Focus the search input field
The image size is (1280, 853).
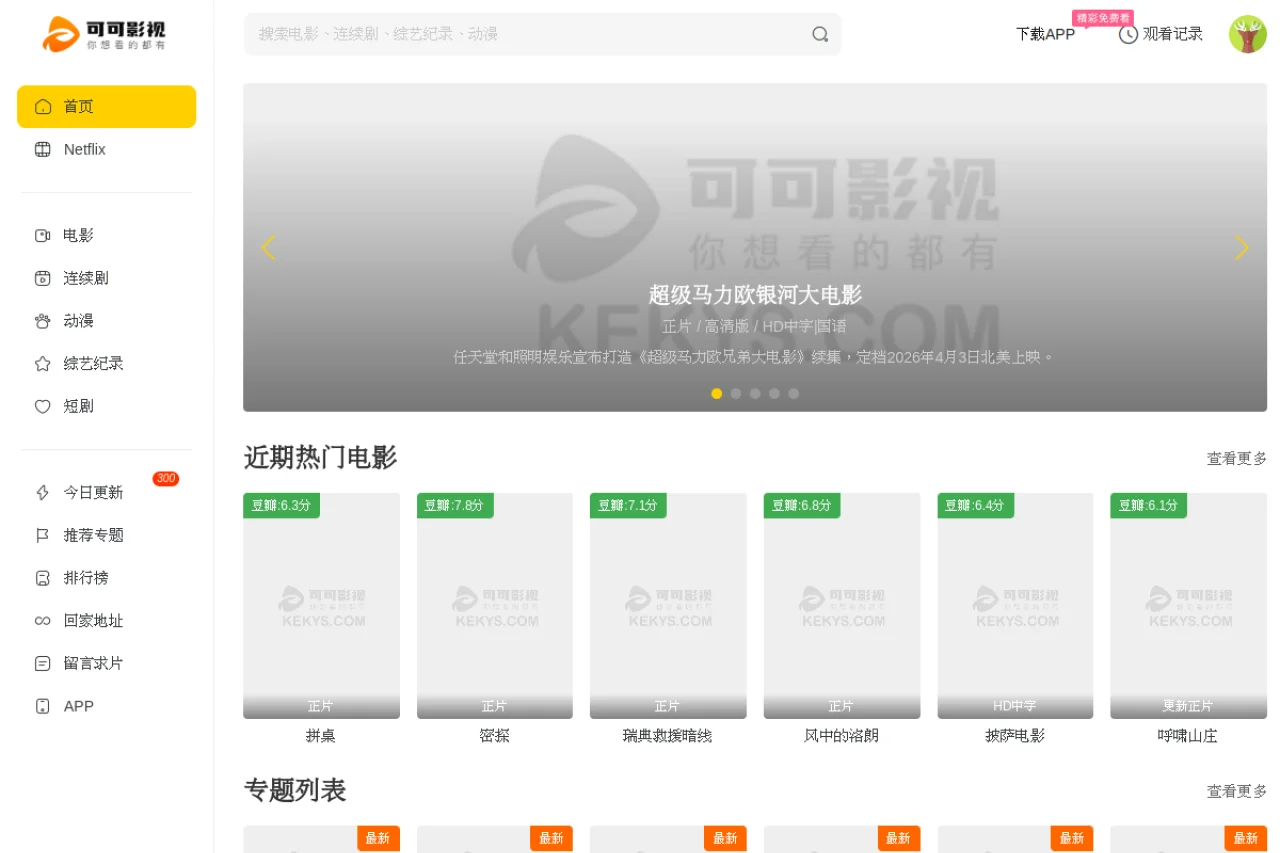point(543,34)
